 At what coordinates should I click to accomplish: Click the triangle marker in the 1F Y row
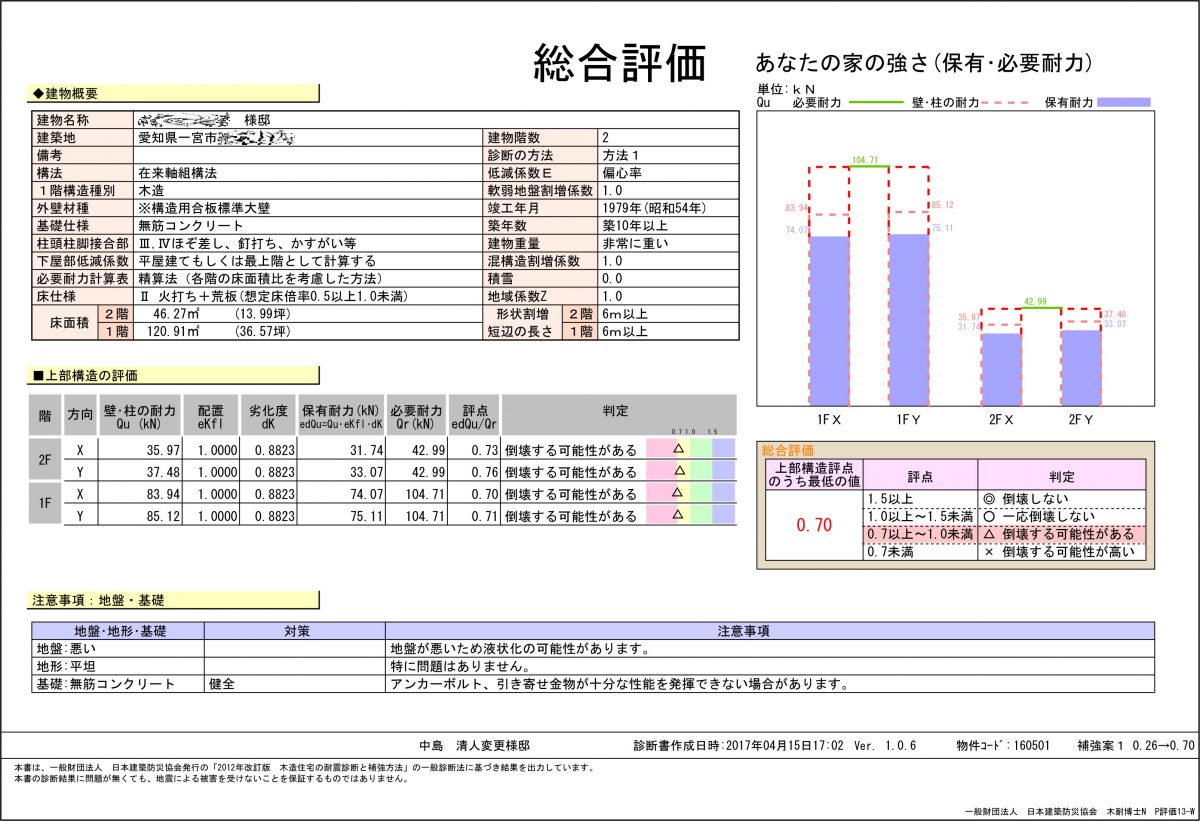click(678, 515)
